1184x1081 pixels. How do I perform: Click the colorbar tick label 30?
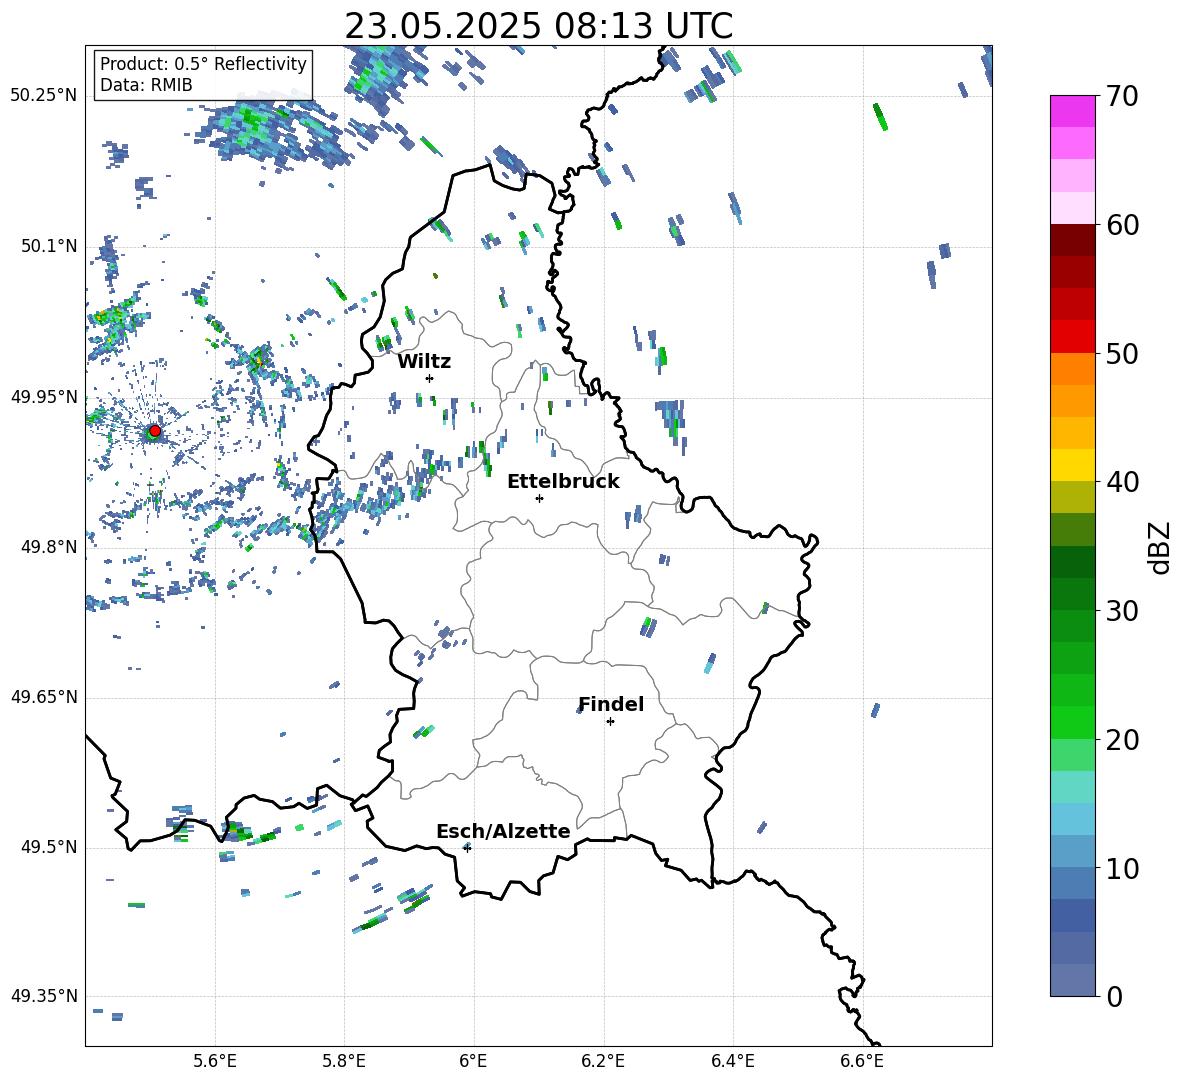pos(1122,611)
